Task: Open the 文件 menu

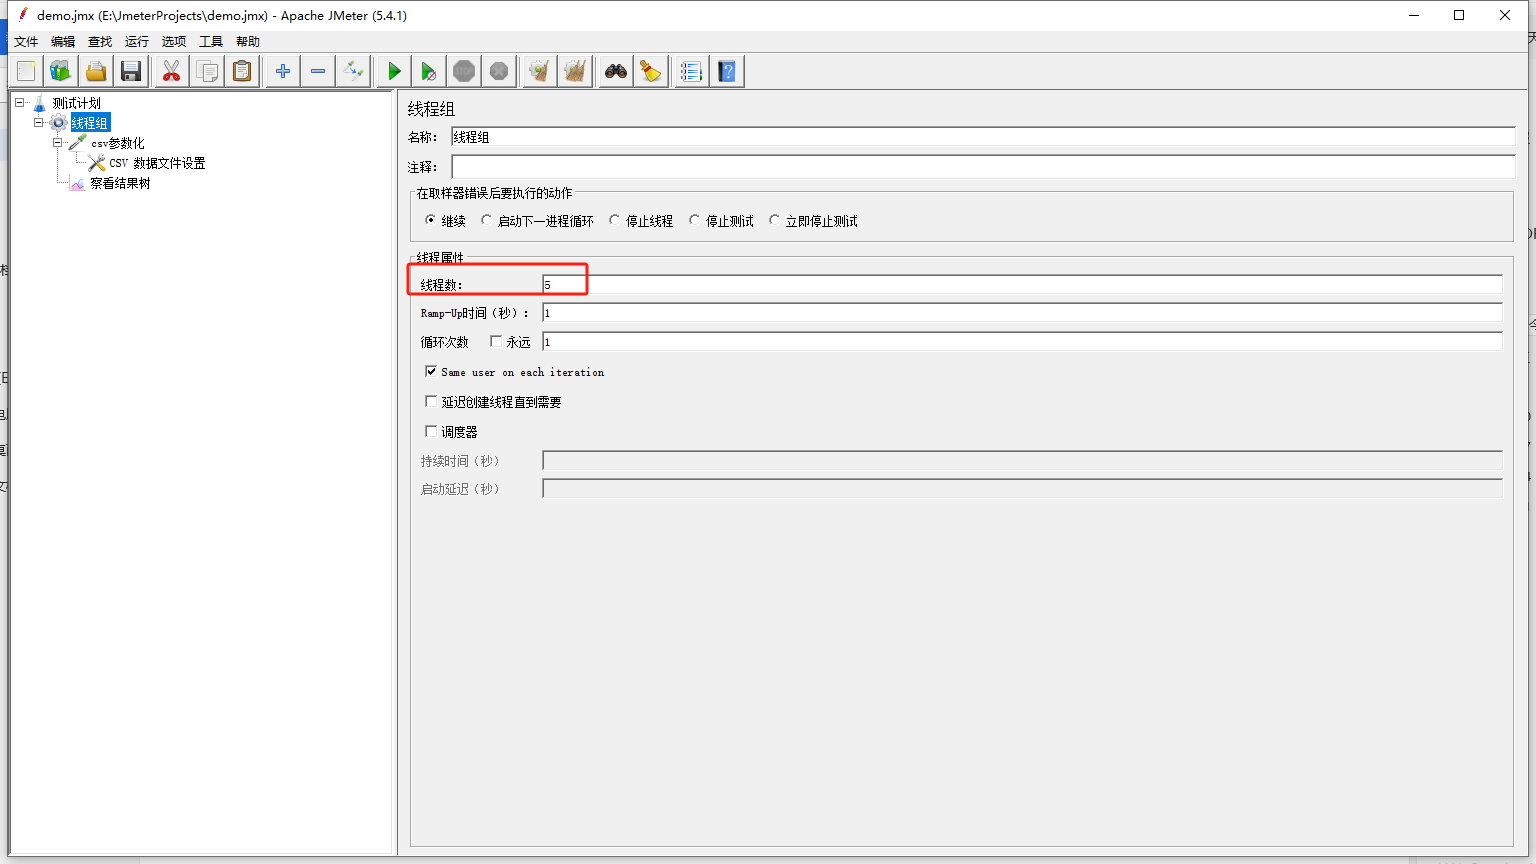Action: click(x=26, y=41)
